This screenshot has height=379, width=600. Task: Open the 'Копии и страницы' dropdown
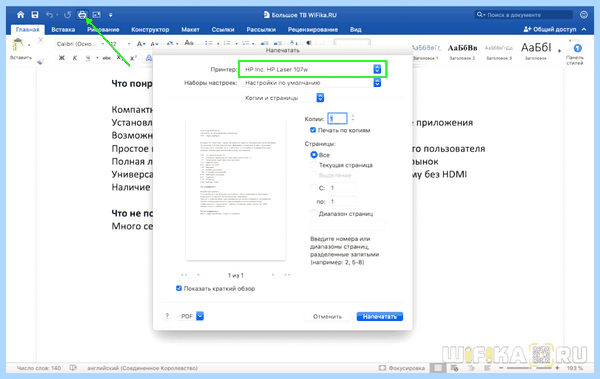pyautogui.click(x=283, y=98)
